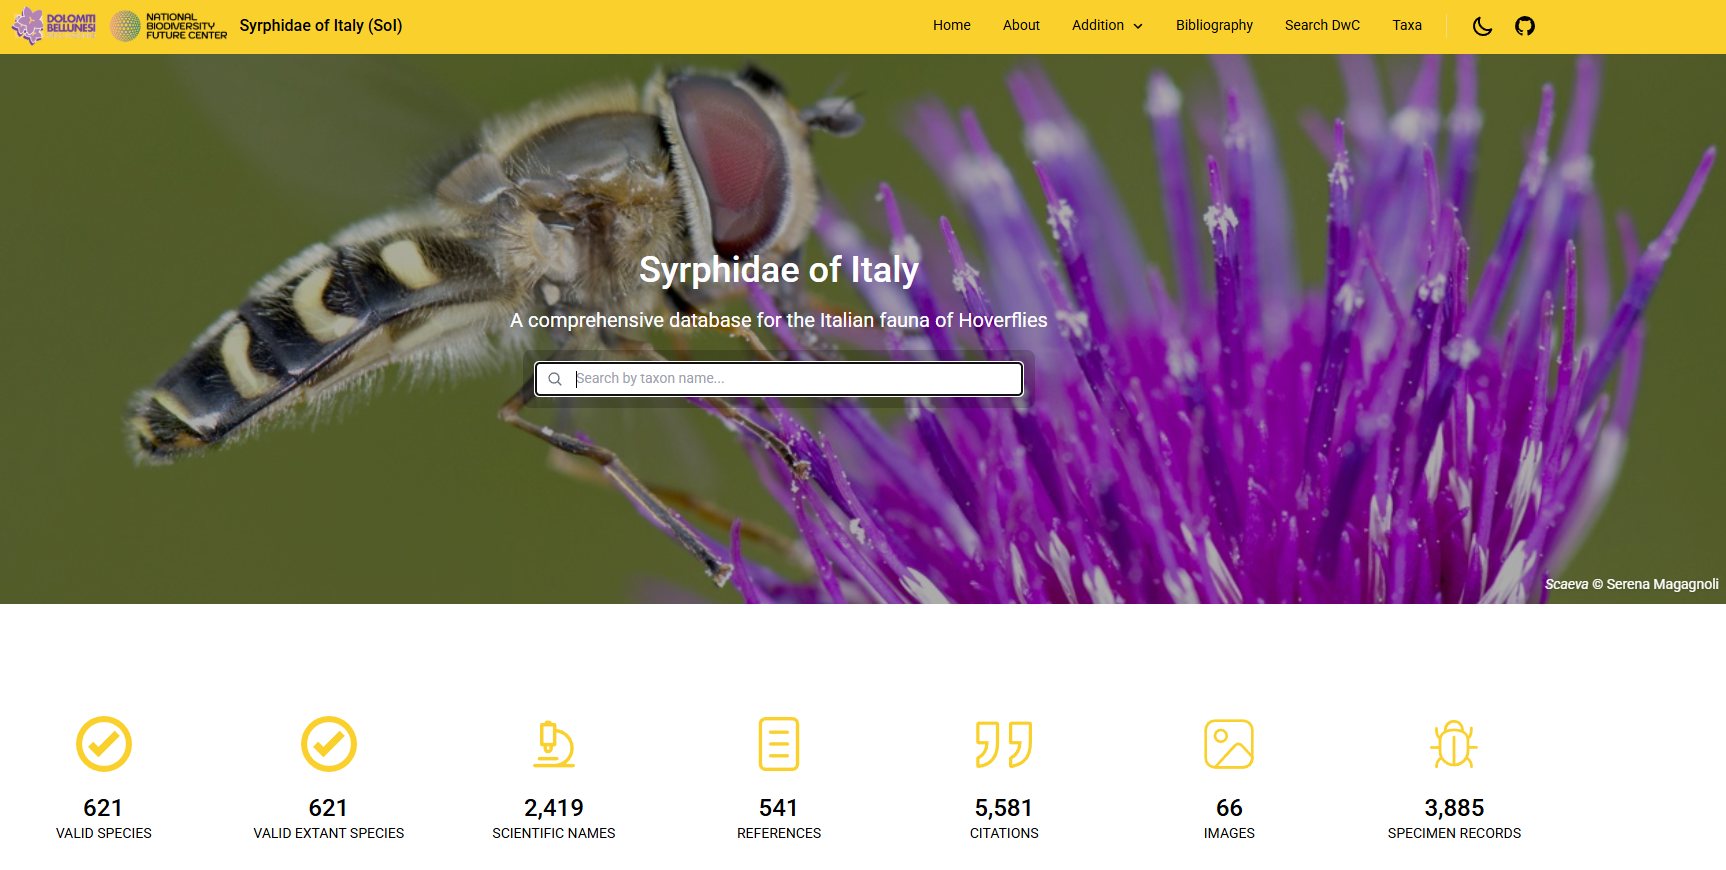Navigate to the Taxa page

[1407, 26]
